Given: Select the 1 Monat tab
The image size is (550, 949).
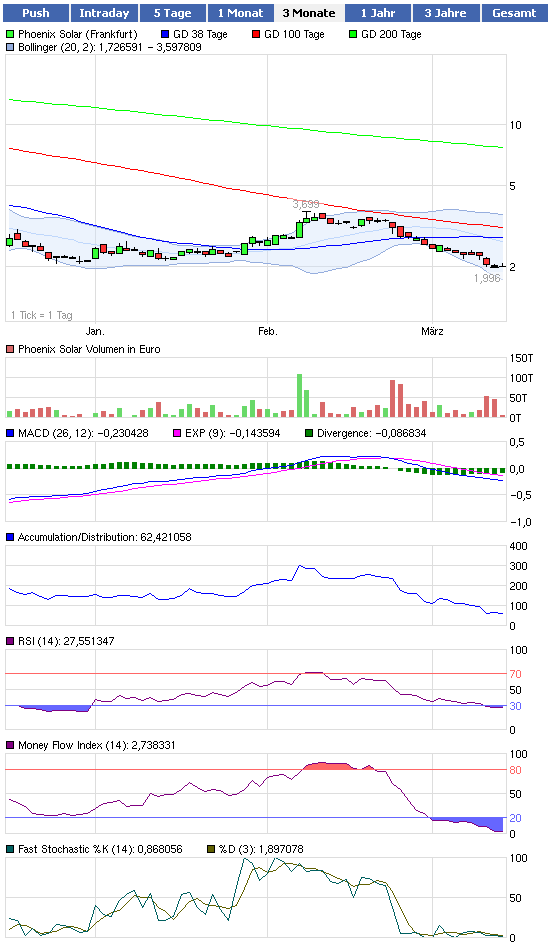Looking at the screenshot, I should click(x=240, y=13).
